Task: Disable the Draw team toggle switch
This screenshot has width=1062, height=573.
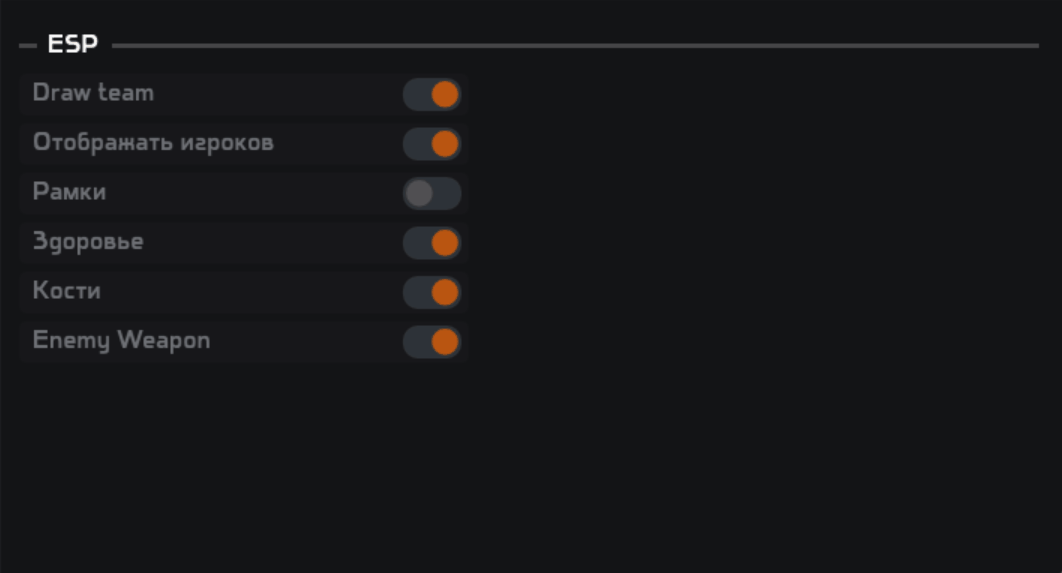Action: (x=432, y=95)
